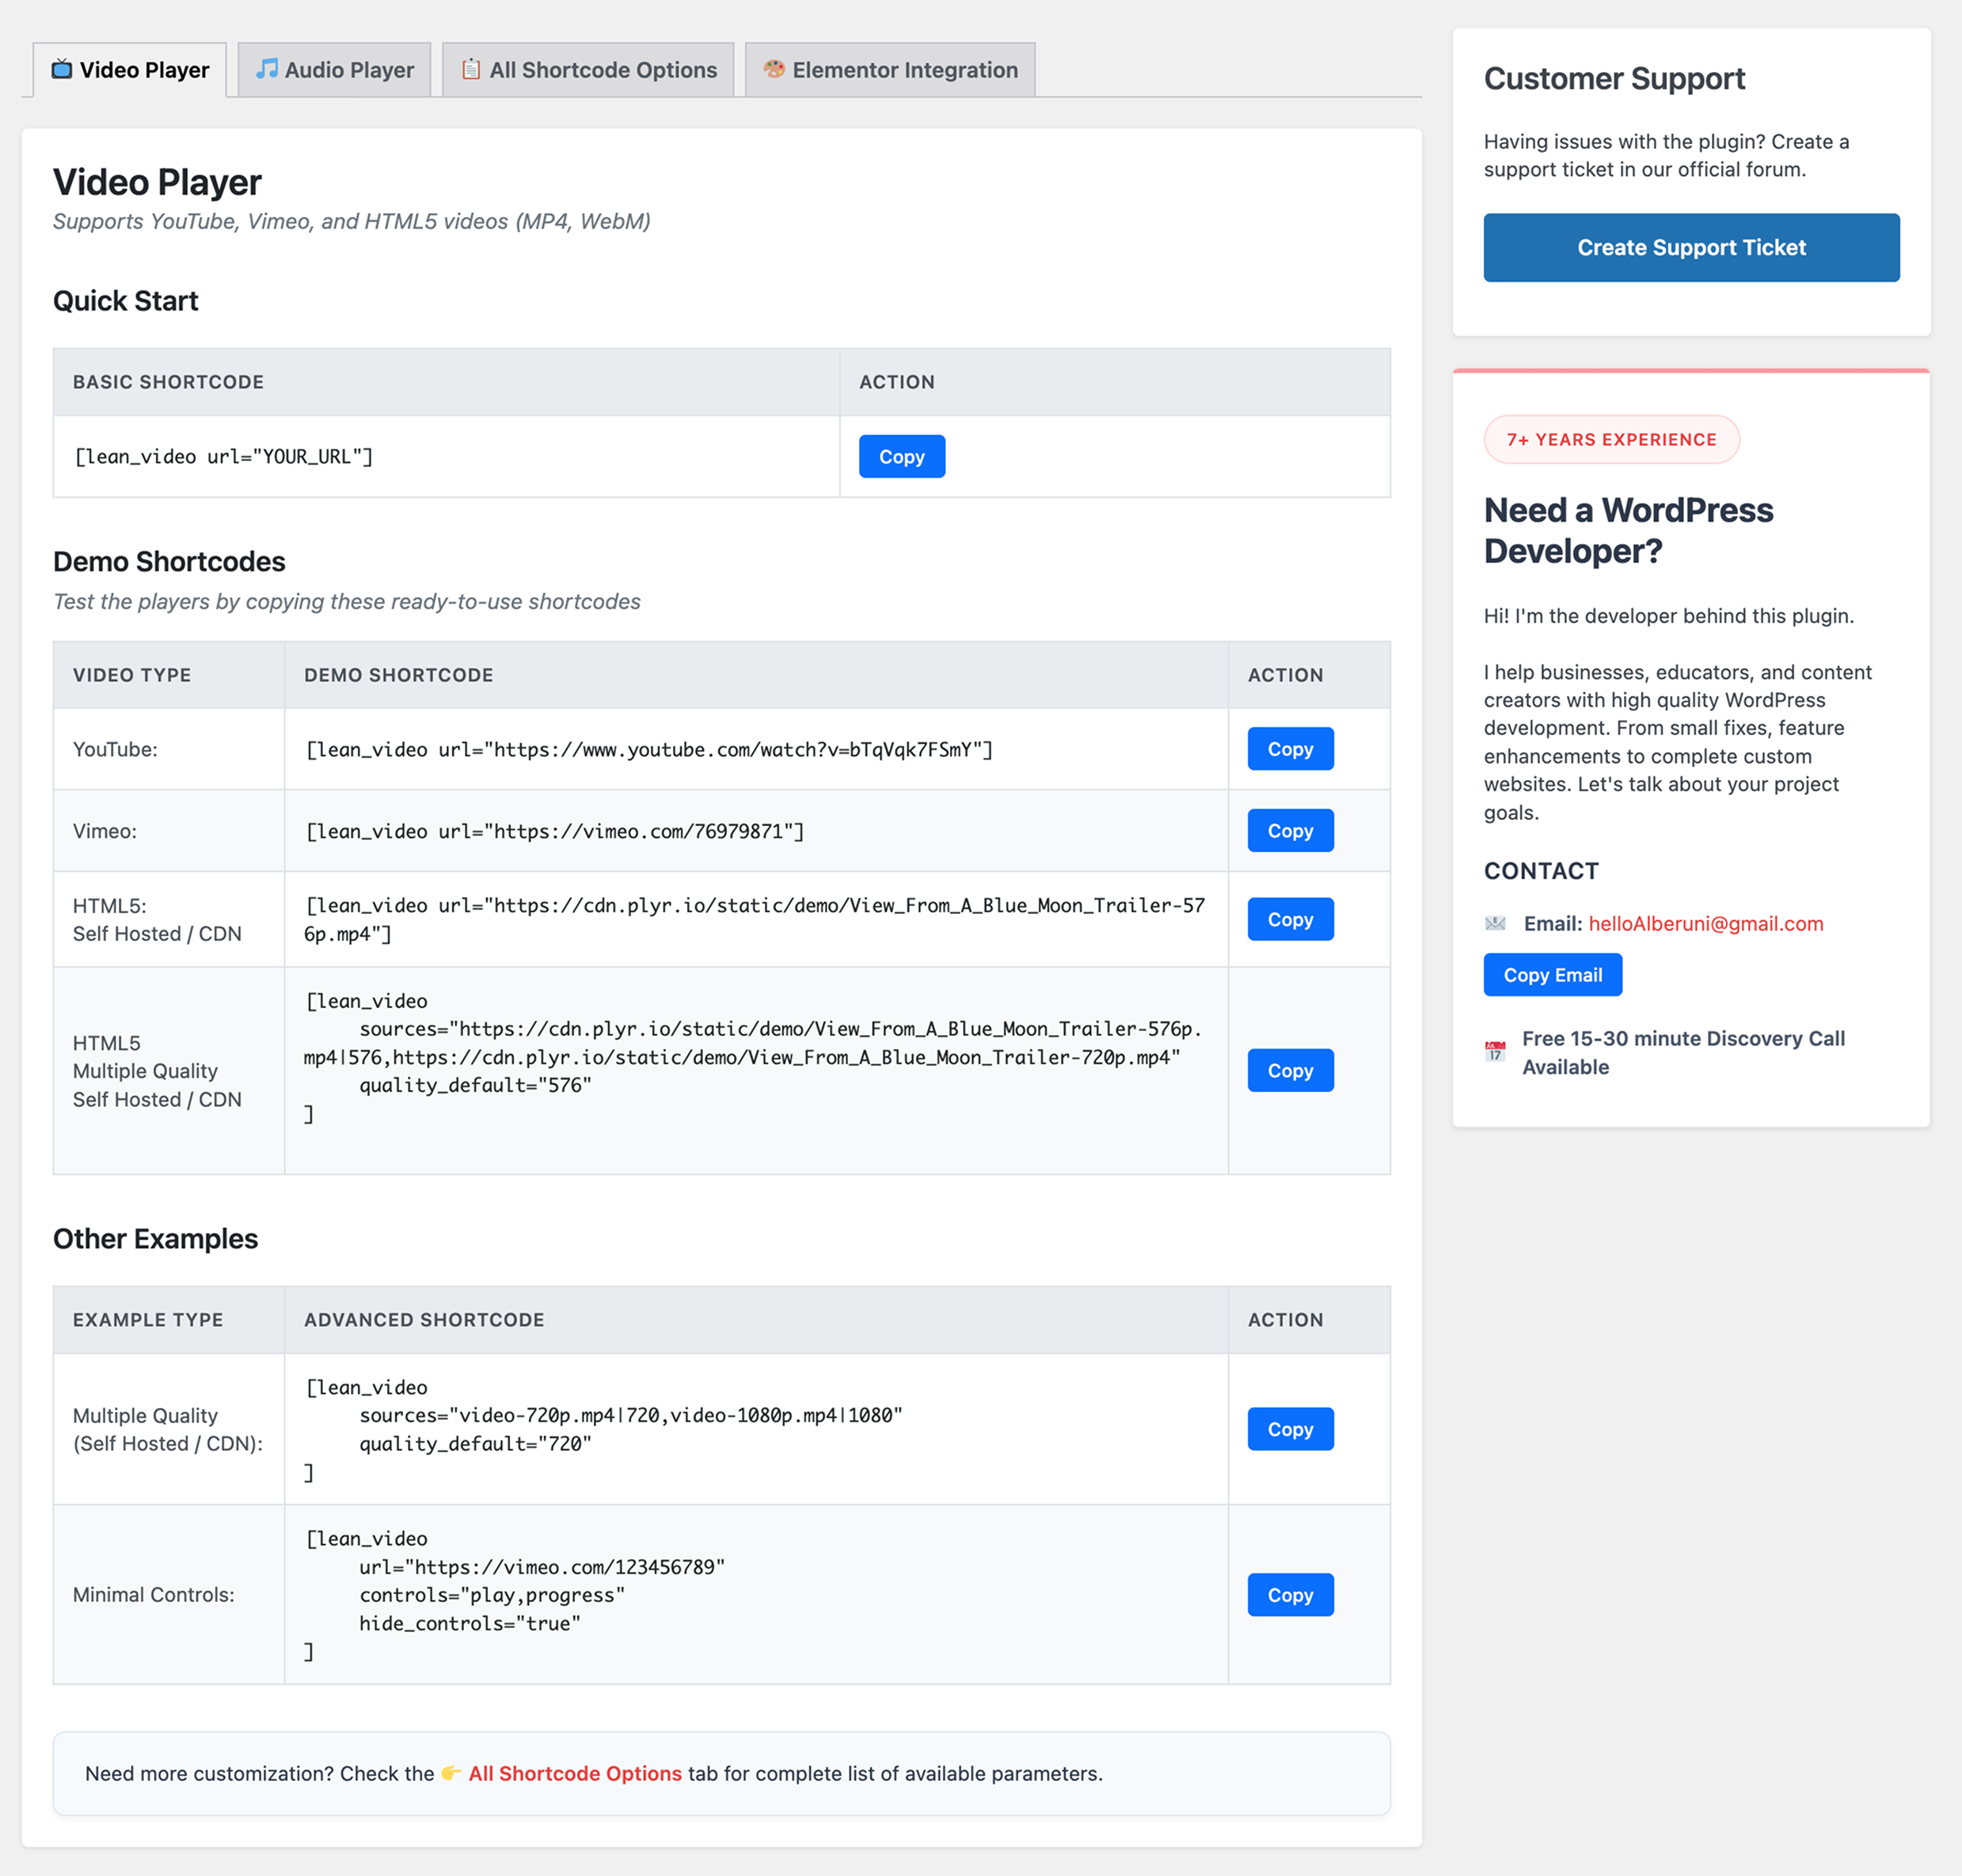The height and width of the screenshot is (1876, 1962).
Task: Click the calendar icon beside Discovery Call
Action: click(x=1495, y=1052)
